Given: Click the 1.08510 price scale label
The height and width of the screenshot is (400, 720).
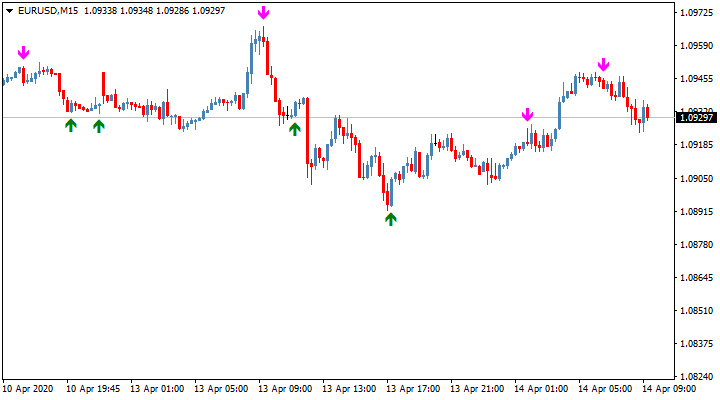Looking at the screenshot, I should point(696,311).
